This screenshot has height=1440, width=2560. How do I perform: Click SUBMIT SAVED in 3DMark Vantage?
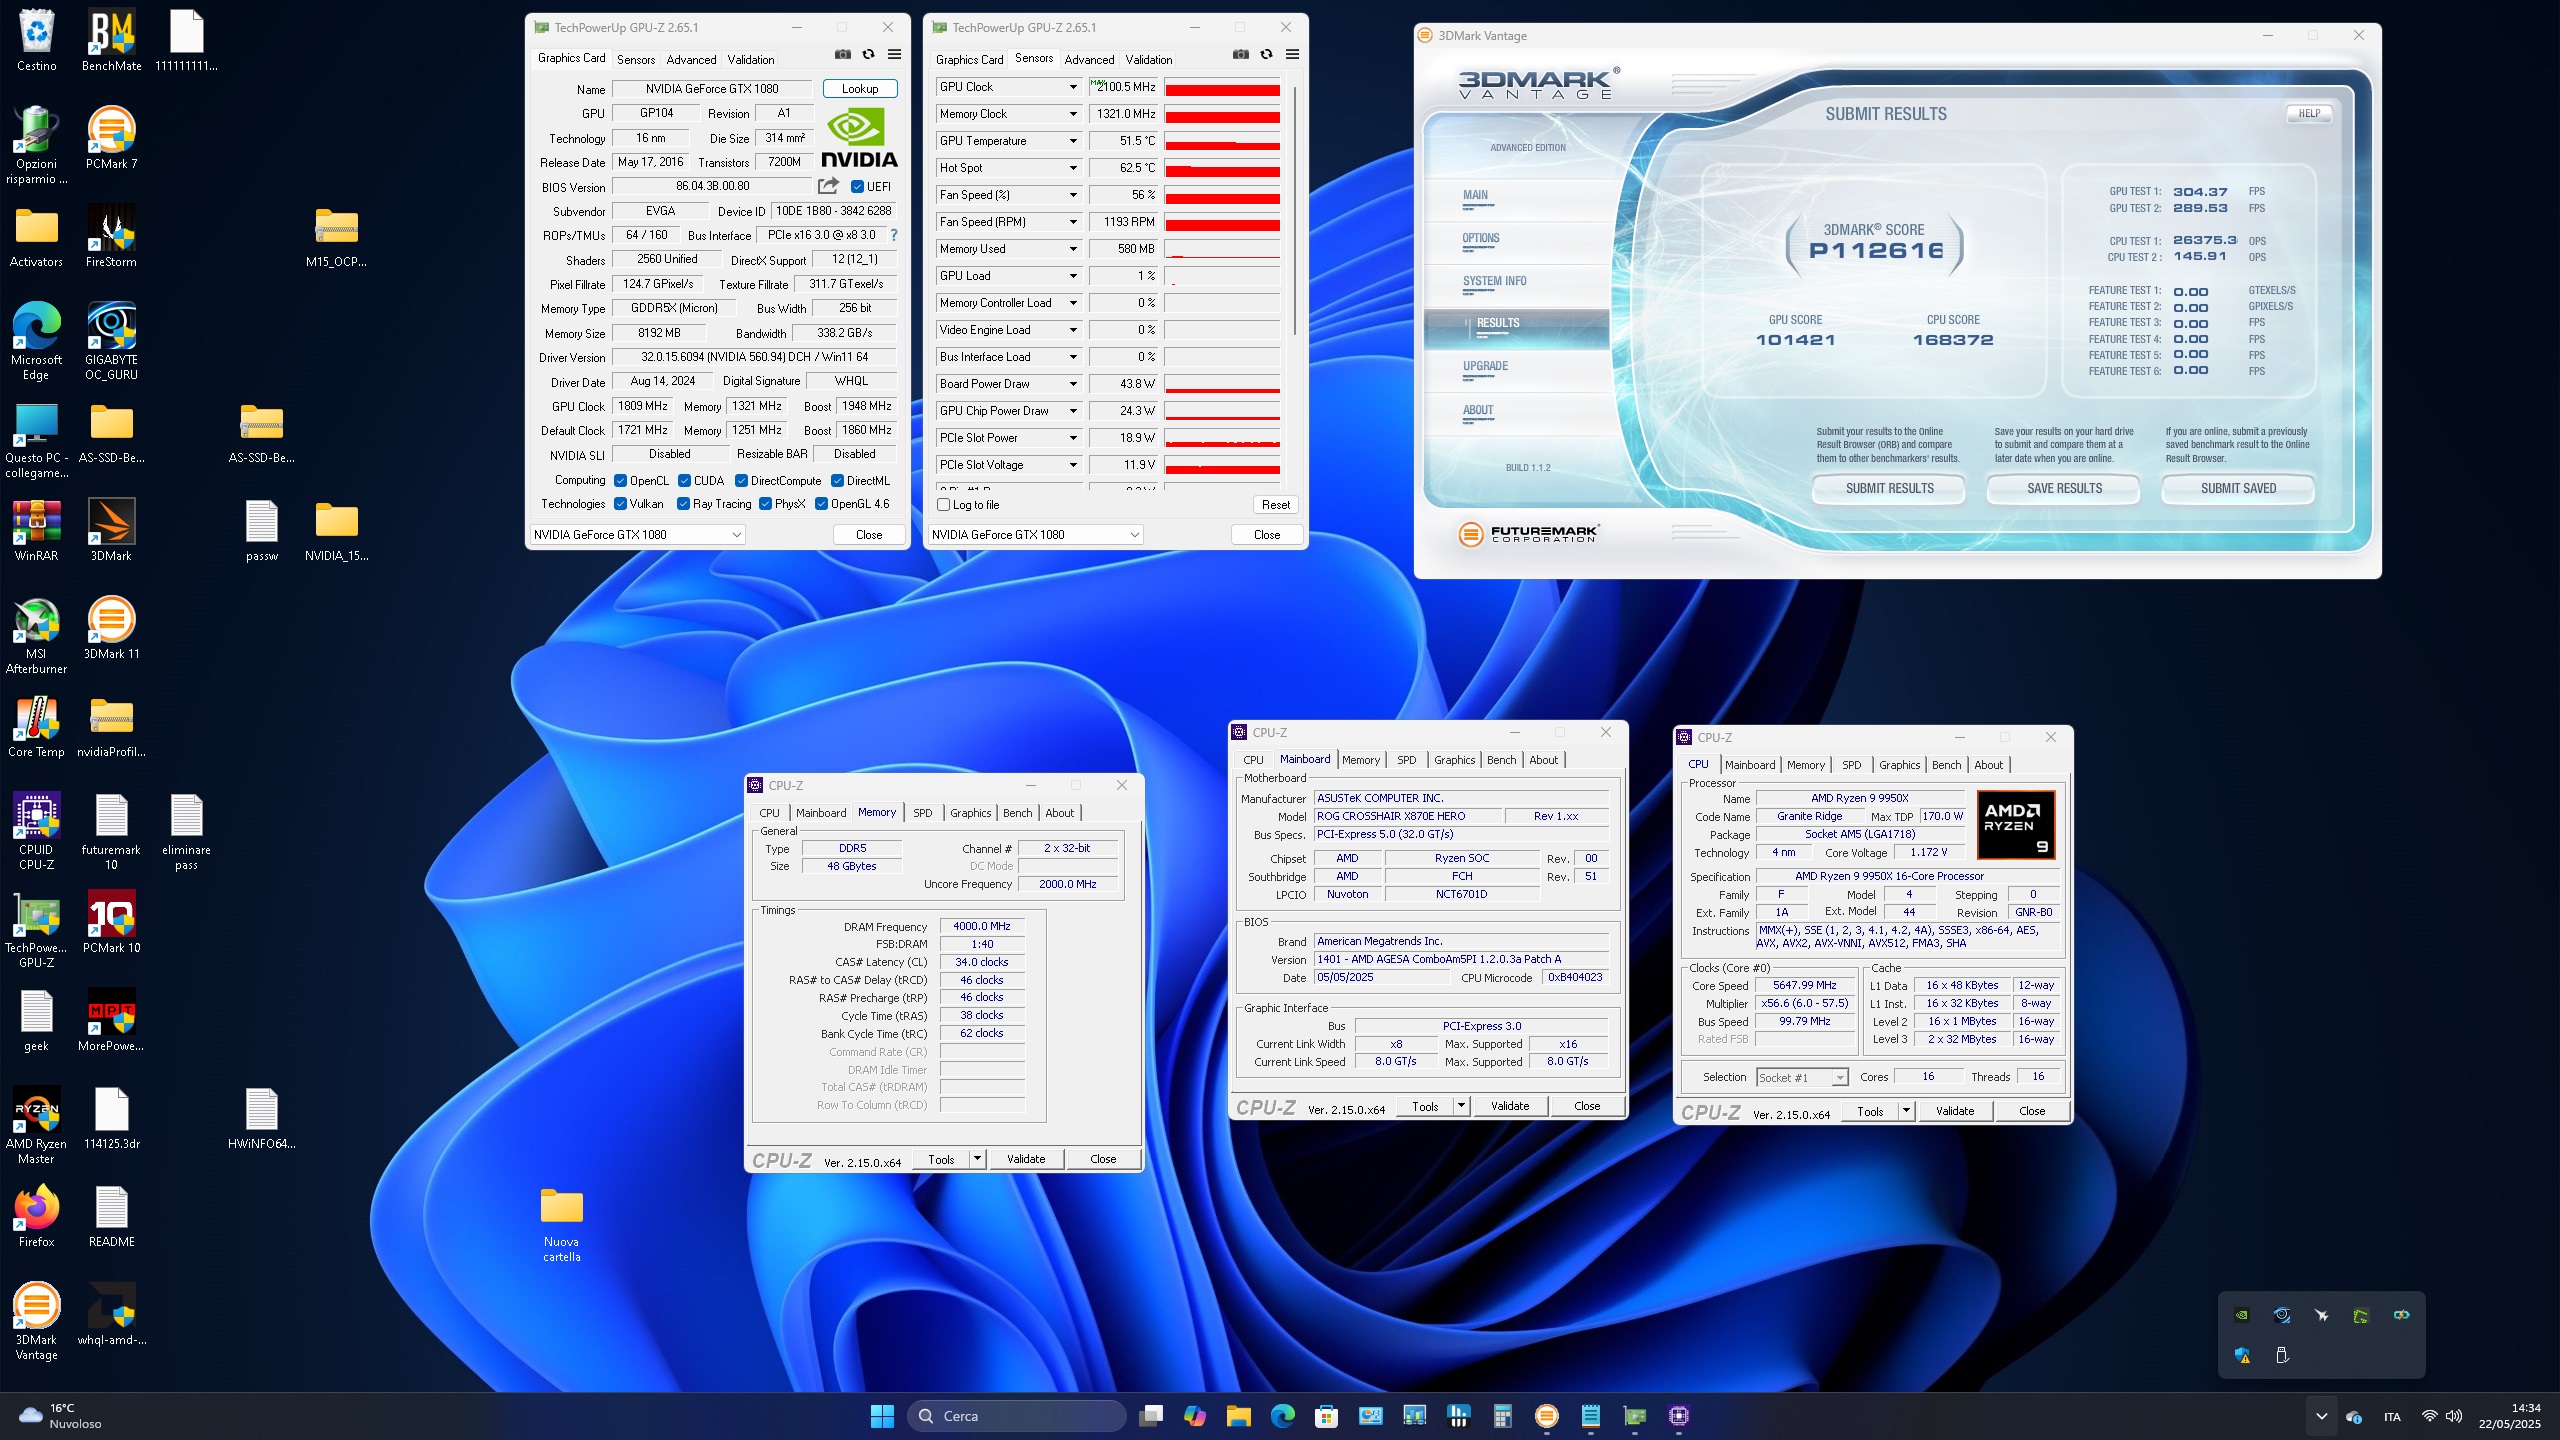click(2238, 488)
